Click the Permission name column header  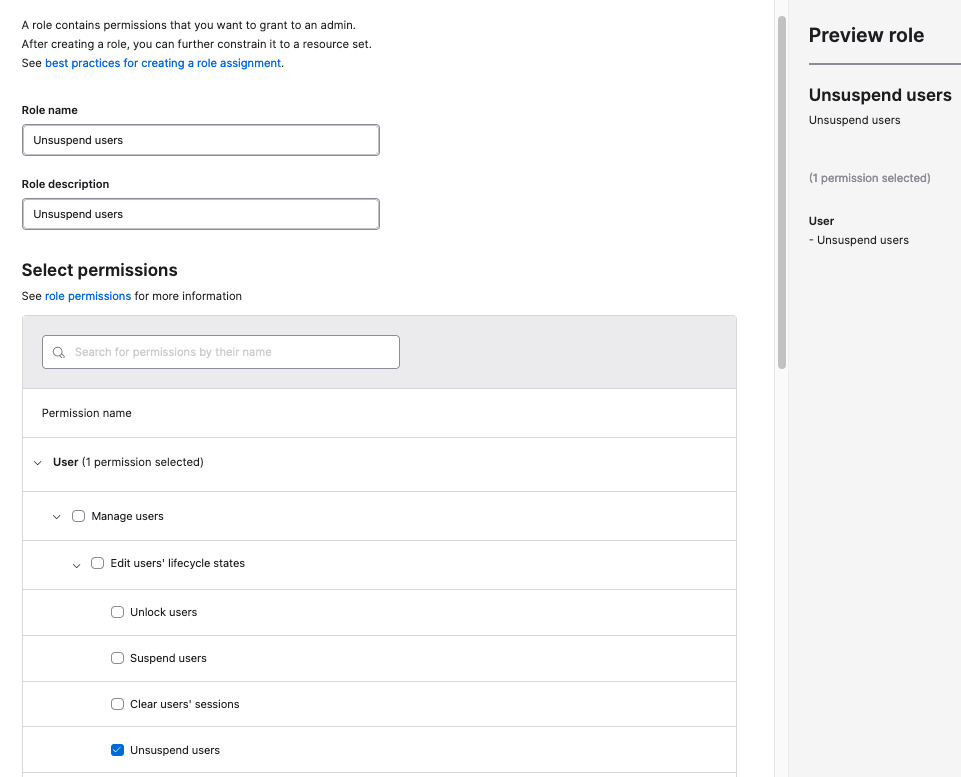(x=87, y=413)
